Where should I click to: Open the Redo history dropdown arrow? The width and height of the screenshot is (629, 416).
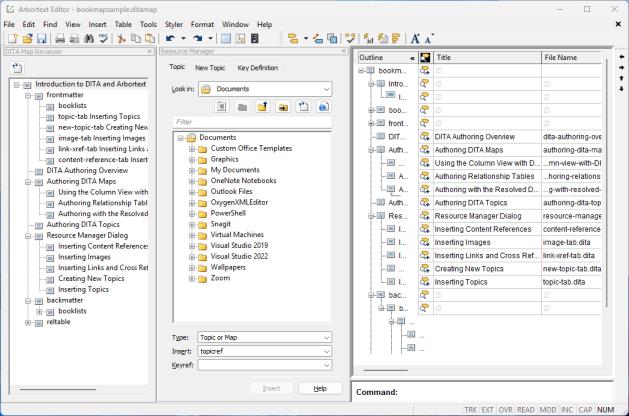click(210, 39)
